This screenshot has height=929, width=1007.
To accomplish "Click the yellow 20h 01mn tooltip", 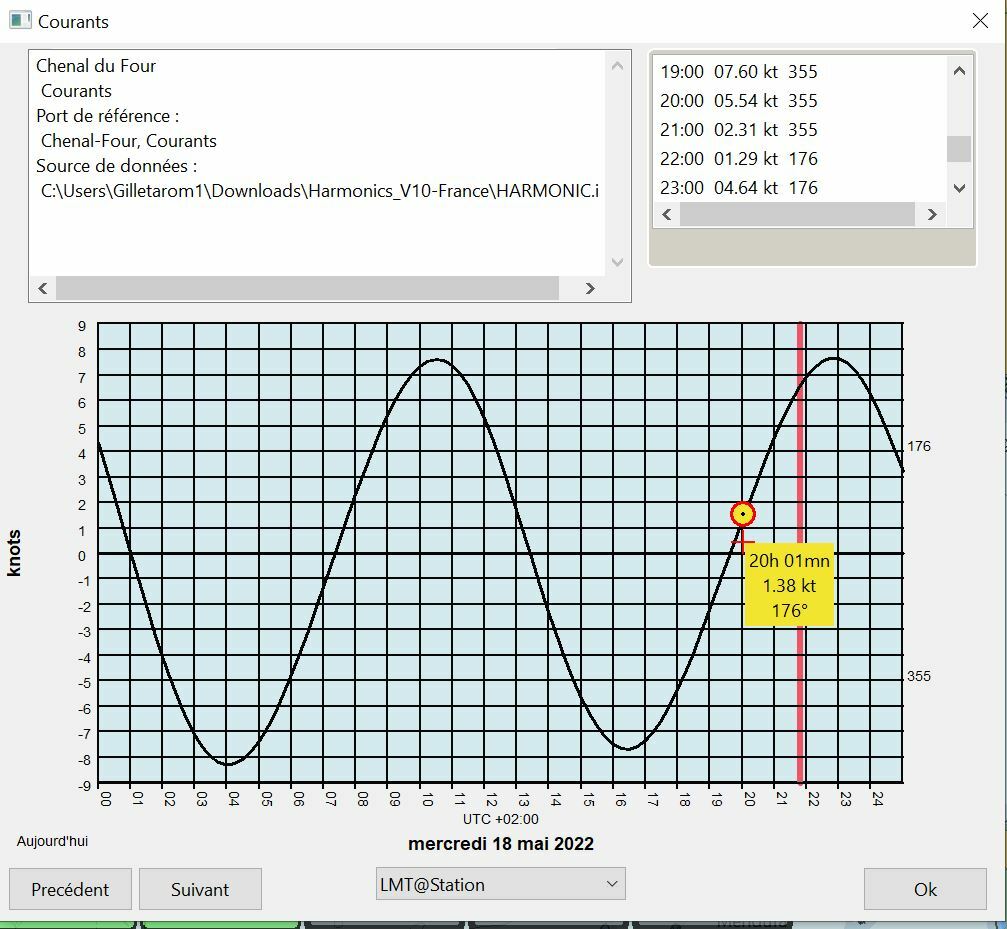I will [x=789, y=585].
